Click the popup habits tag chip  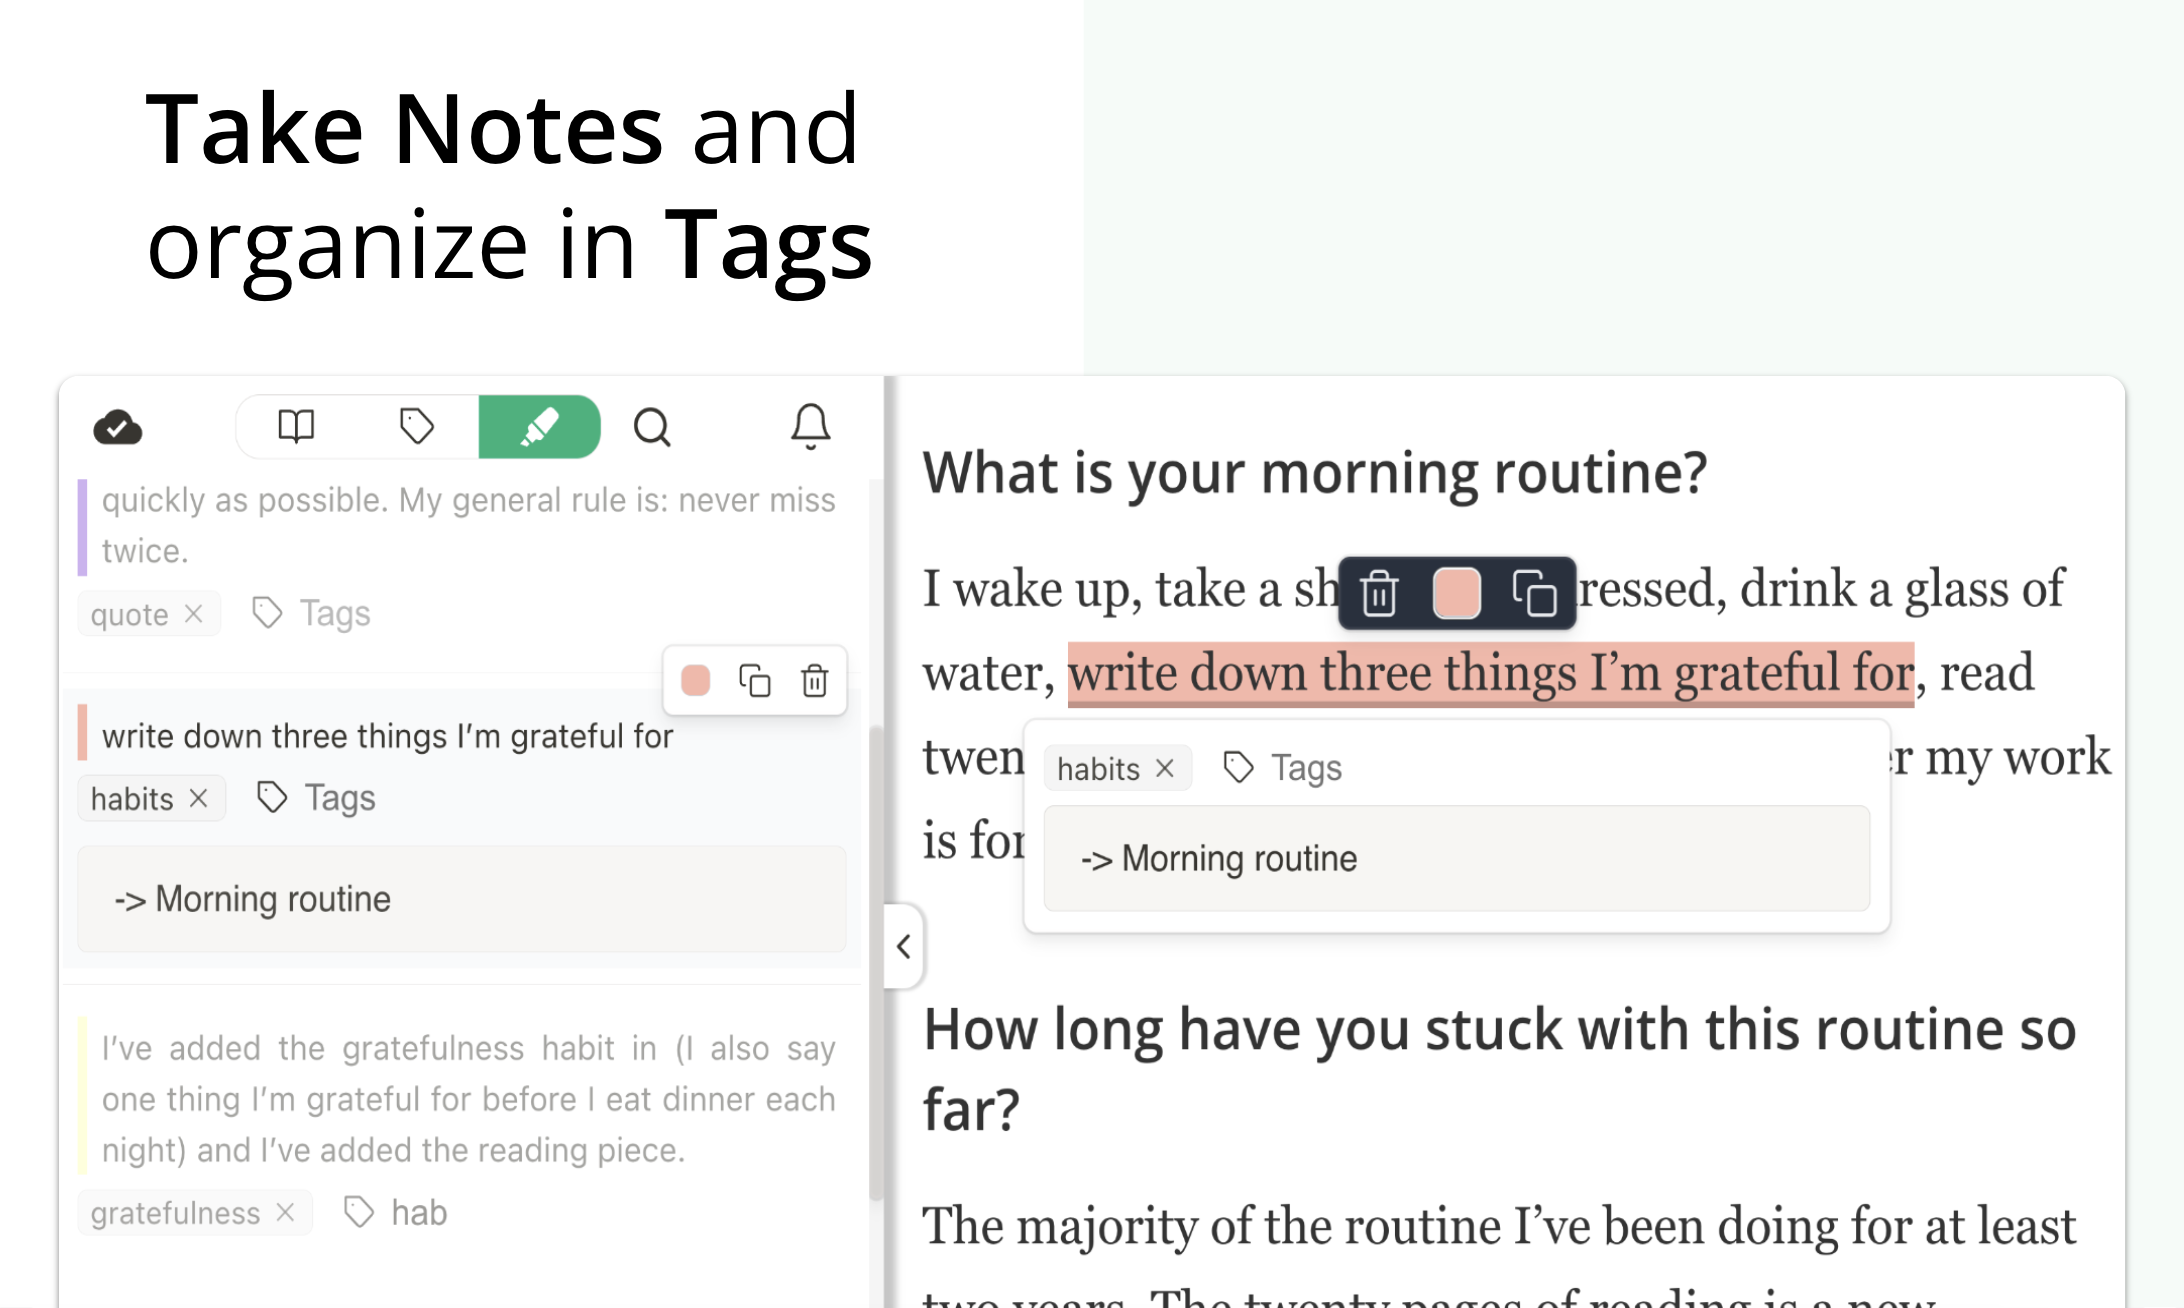point(1118,768)
